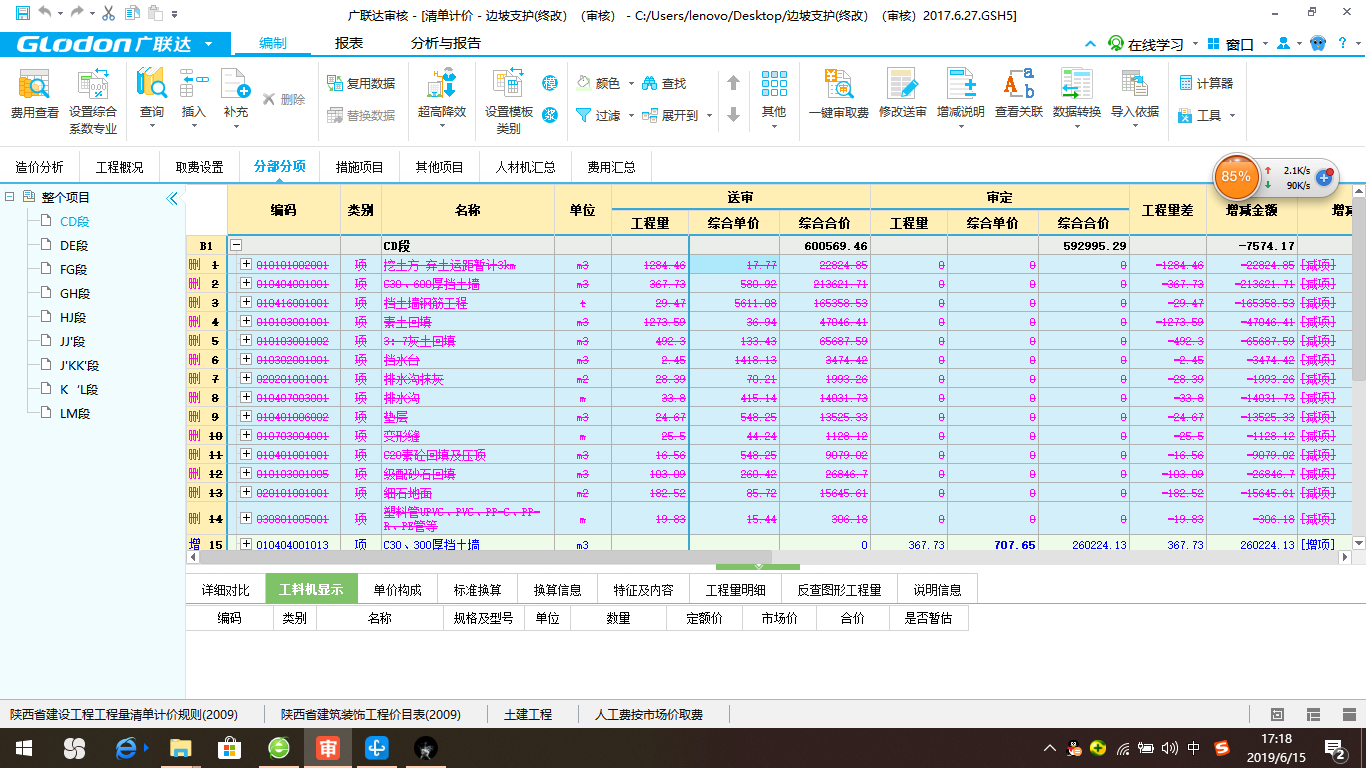Image resolution: width=1366 pixels, height=768 pixels.
Task: Expand row 1 挖土方 item
Action: click(247, 265)
